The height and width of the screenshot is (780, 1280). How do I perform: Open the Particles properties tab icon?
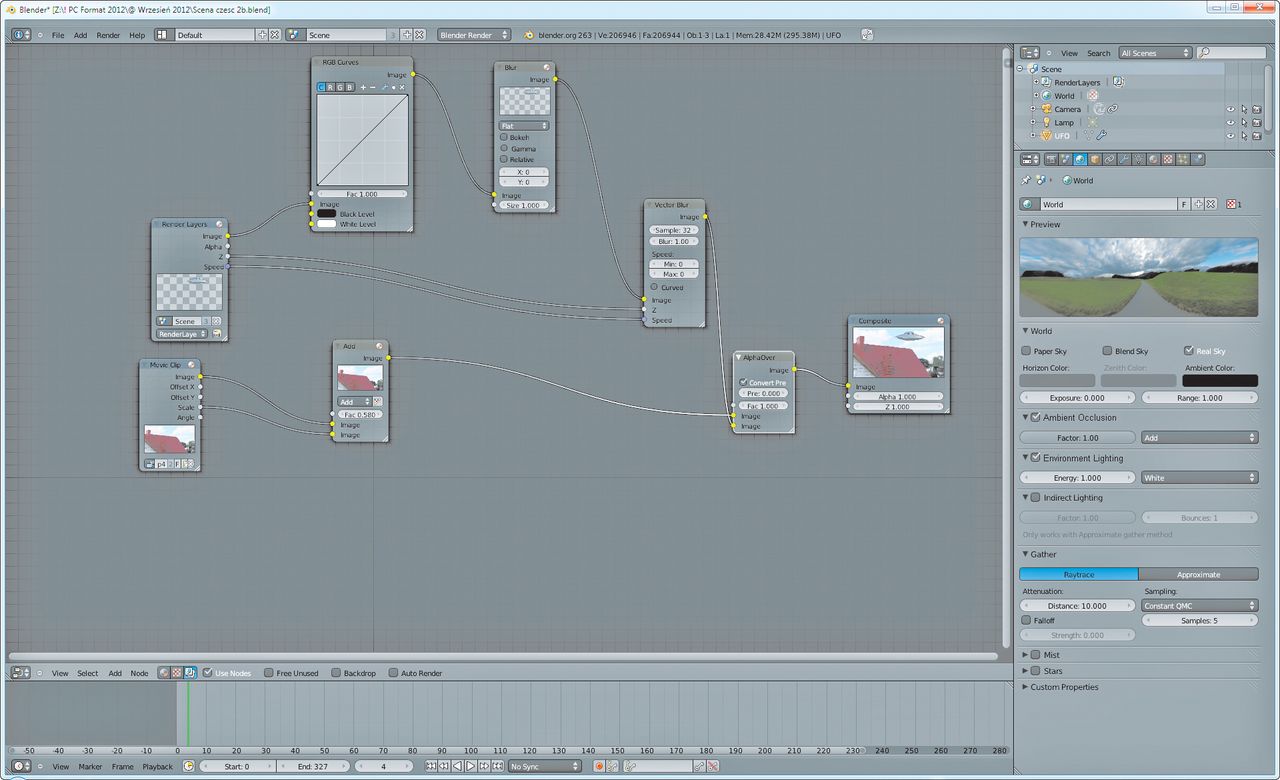click(x=1182, y=159)
